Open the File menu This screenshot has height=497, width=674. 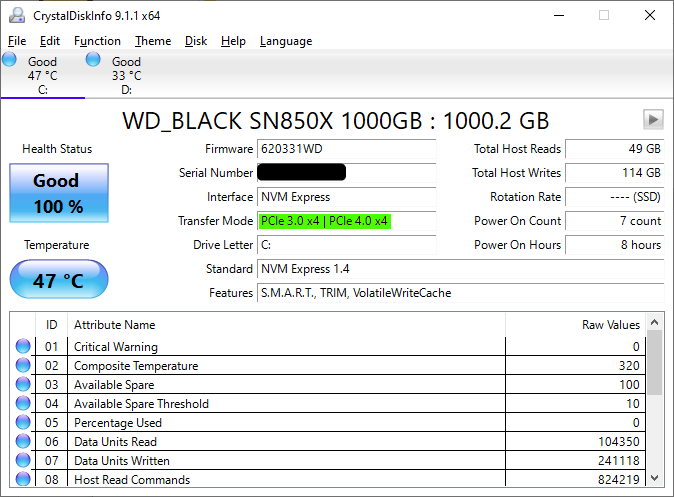click(17, 41)
